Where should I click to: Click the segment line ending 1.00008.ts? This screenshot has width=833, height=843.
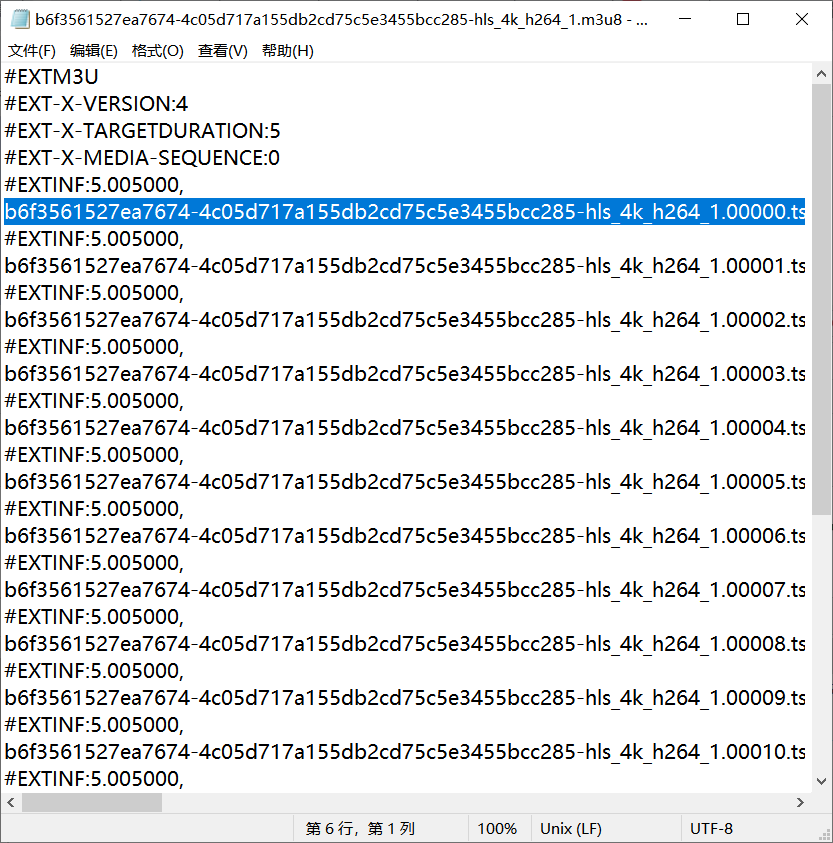point(404,644)
